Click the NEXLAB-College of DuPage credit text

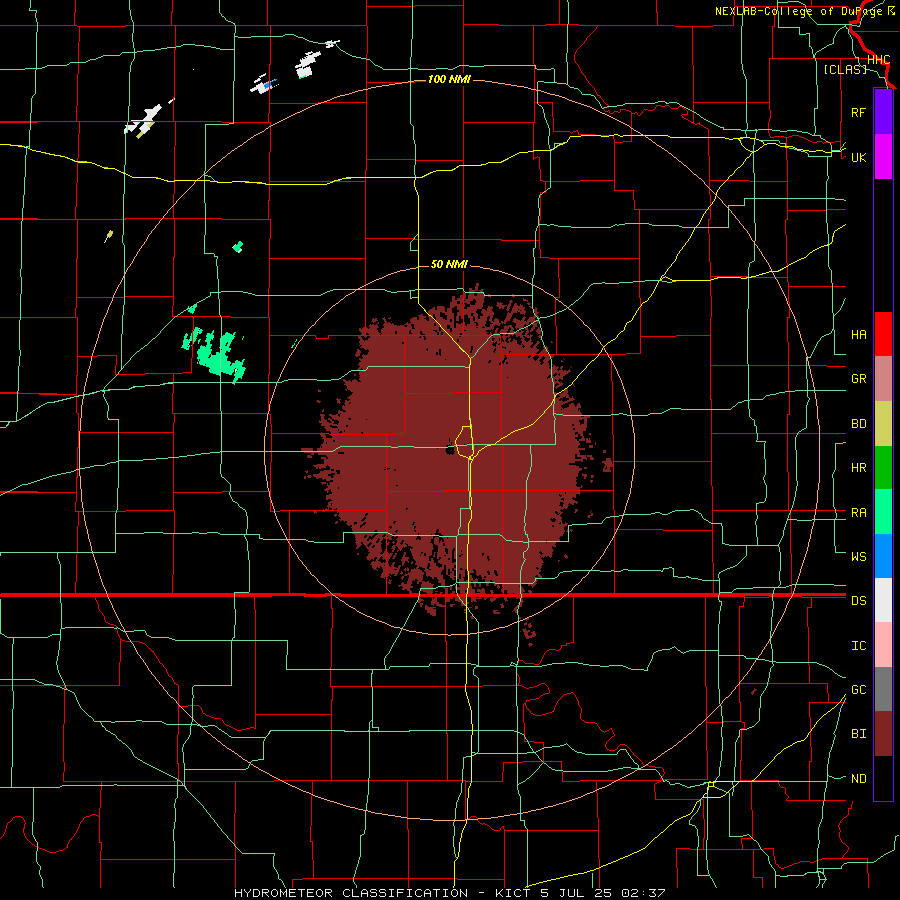point(800,11)
